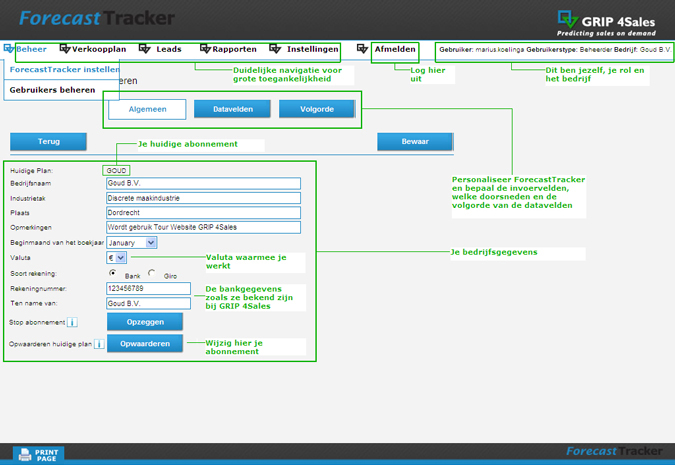
Task: Click the Stop abonnement label
Action: [37, 322]
